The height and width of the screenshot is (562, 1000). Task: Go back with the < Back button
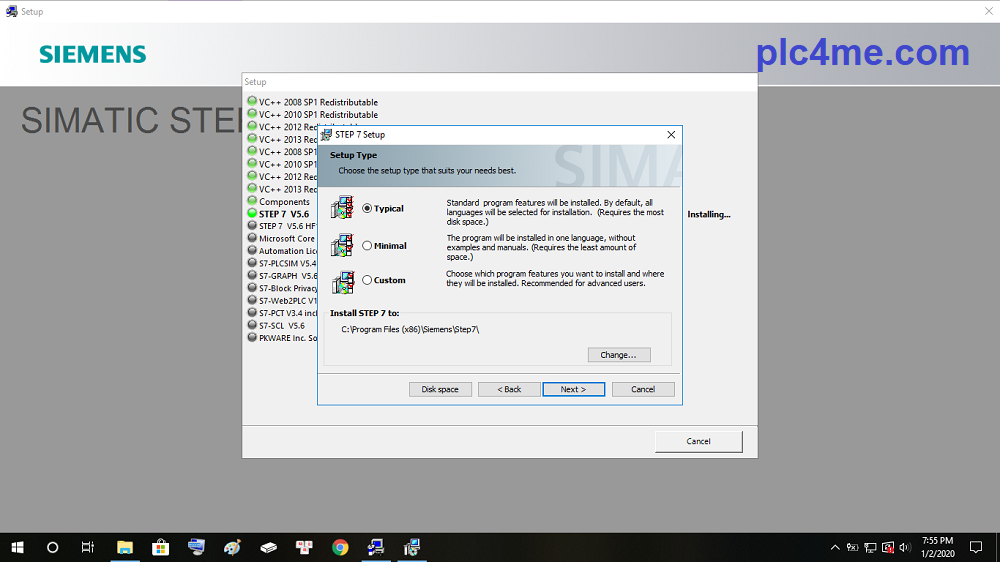click(509, 389)
